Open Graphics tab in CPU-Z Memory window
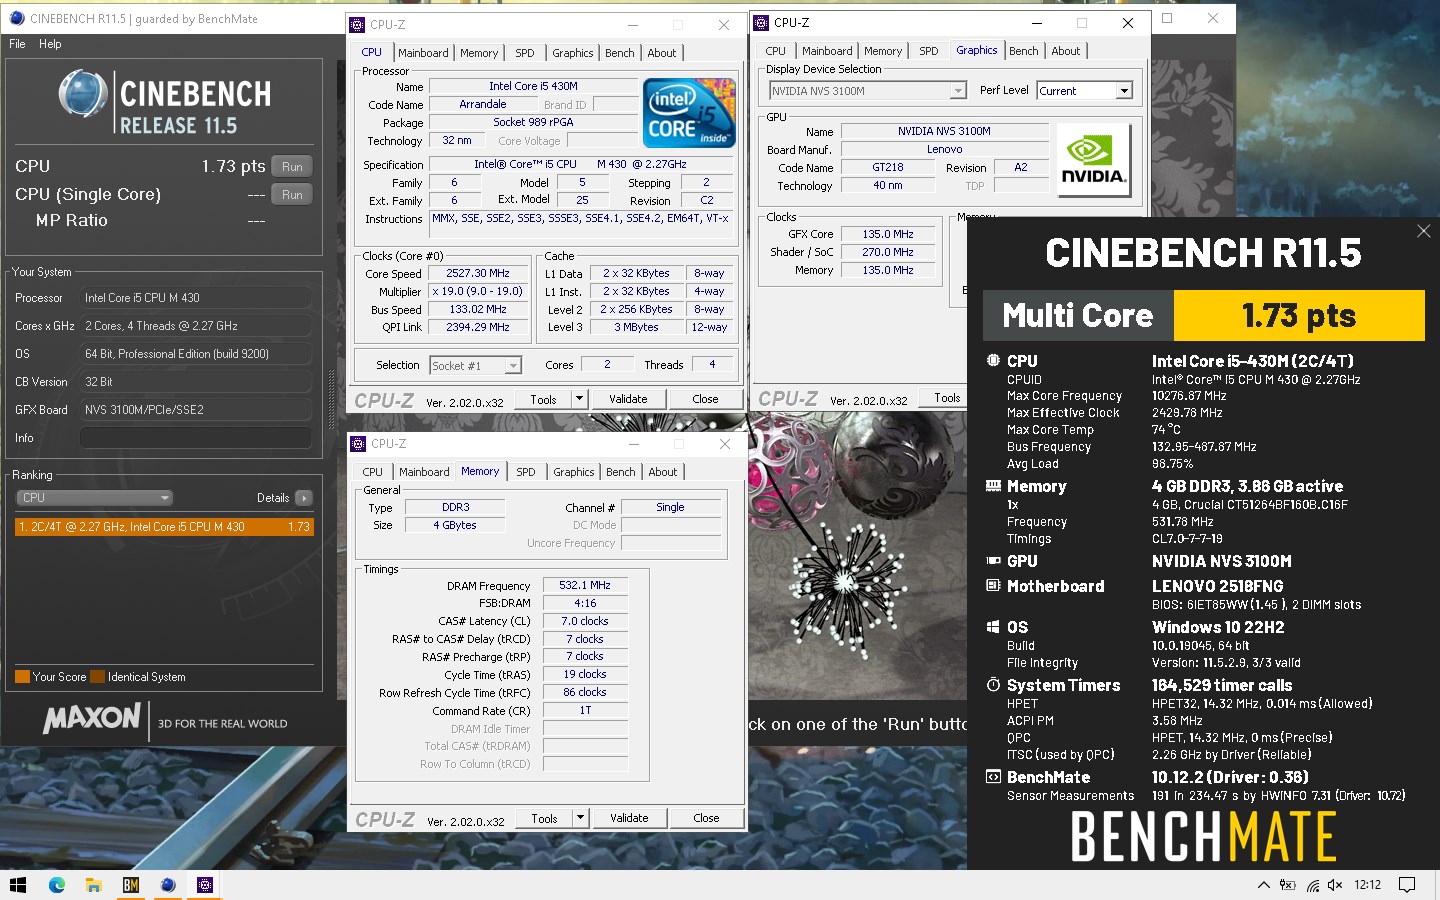Screen dimensions: 1440x900 click(574, 472)
